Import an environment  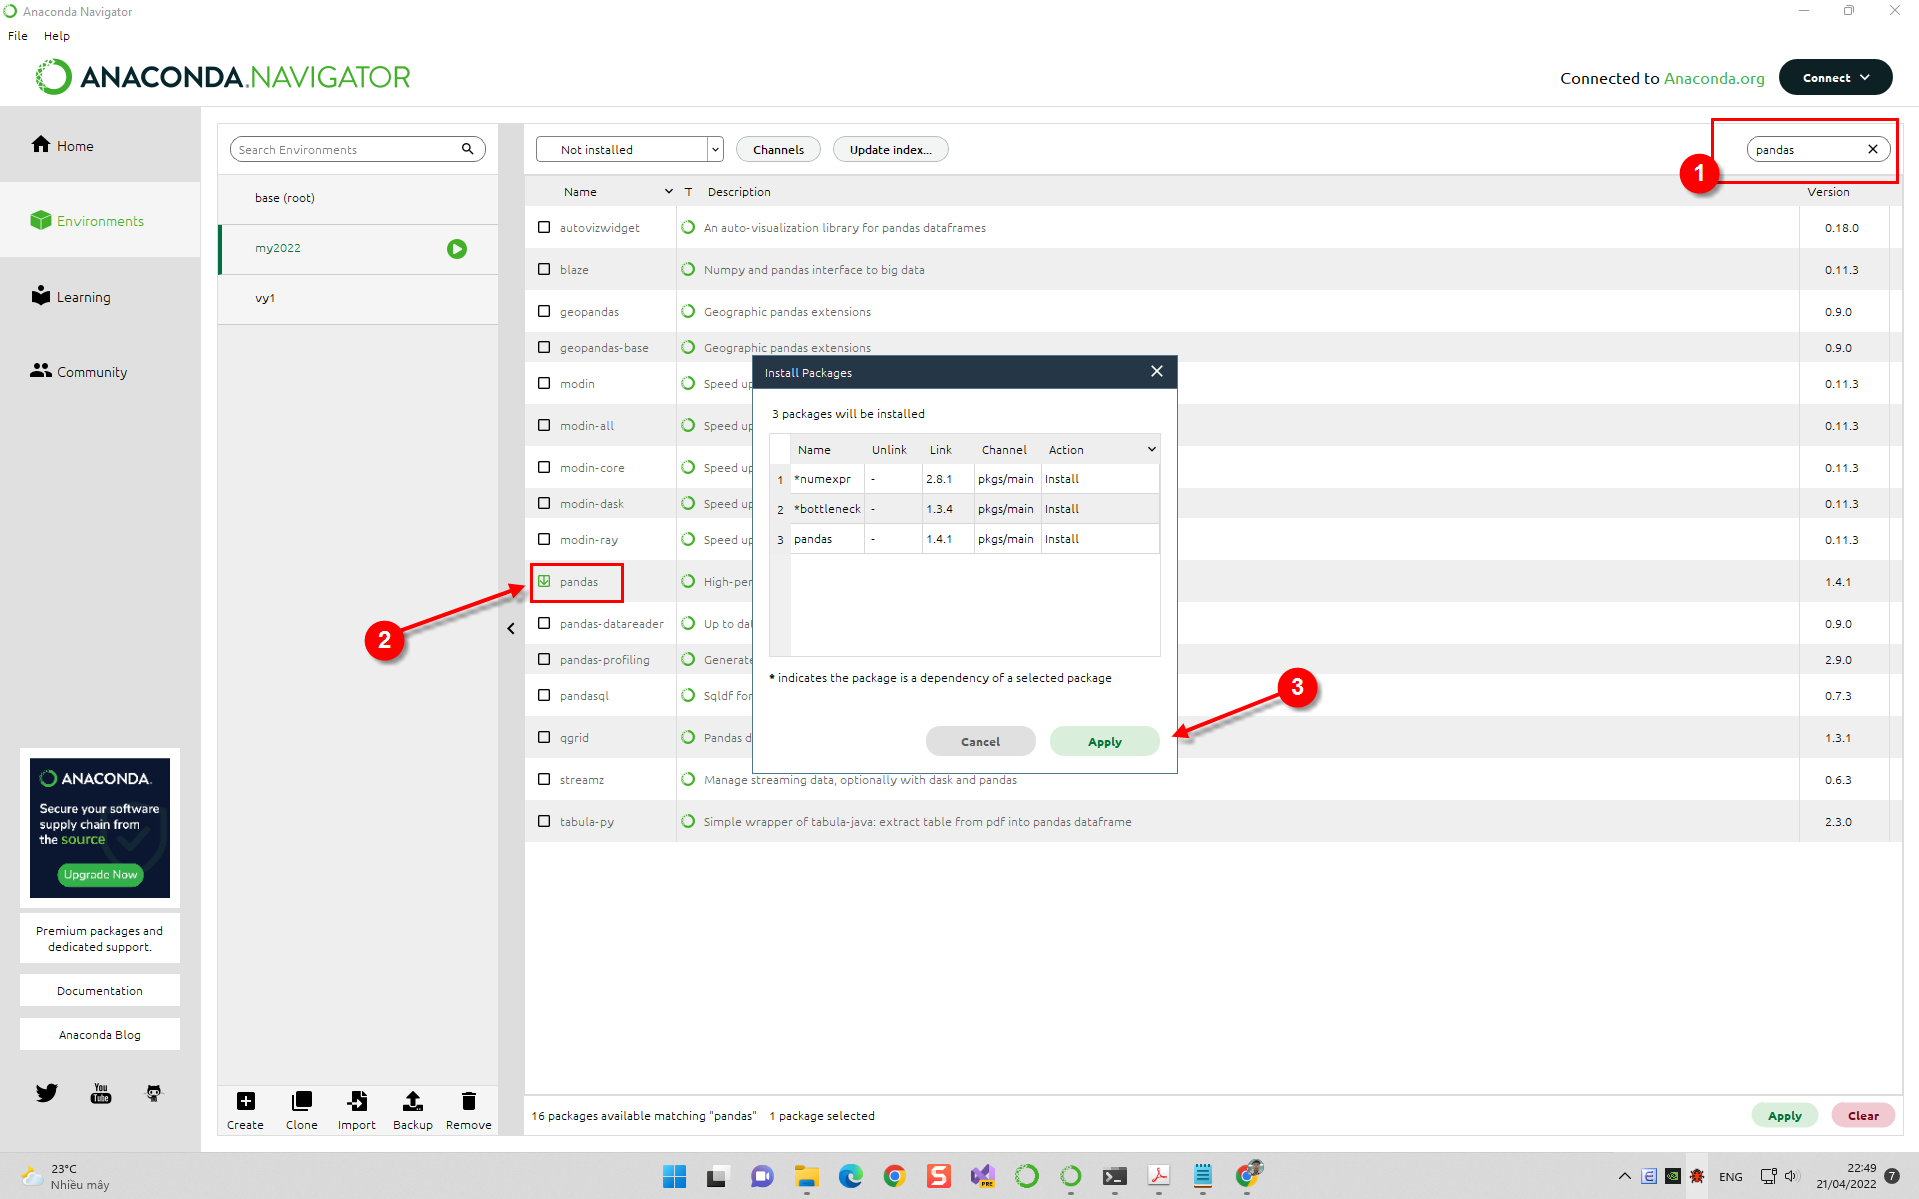(357, 1110)
